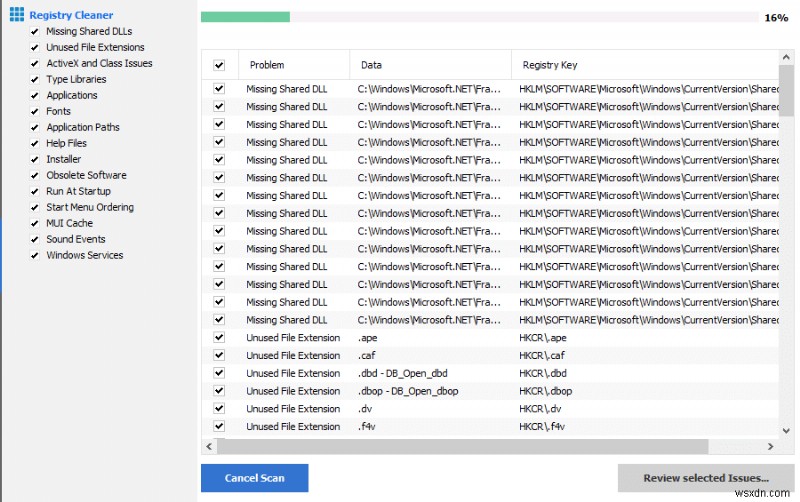Click vertical scrollbar up arrow
The image size is (800, 502).
(x=786, y=57)
